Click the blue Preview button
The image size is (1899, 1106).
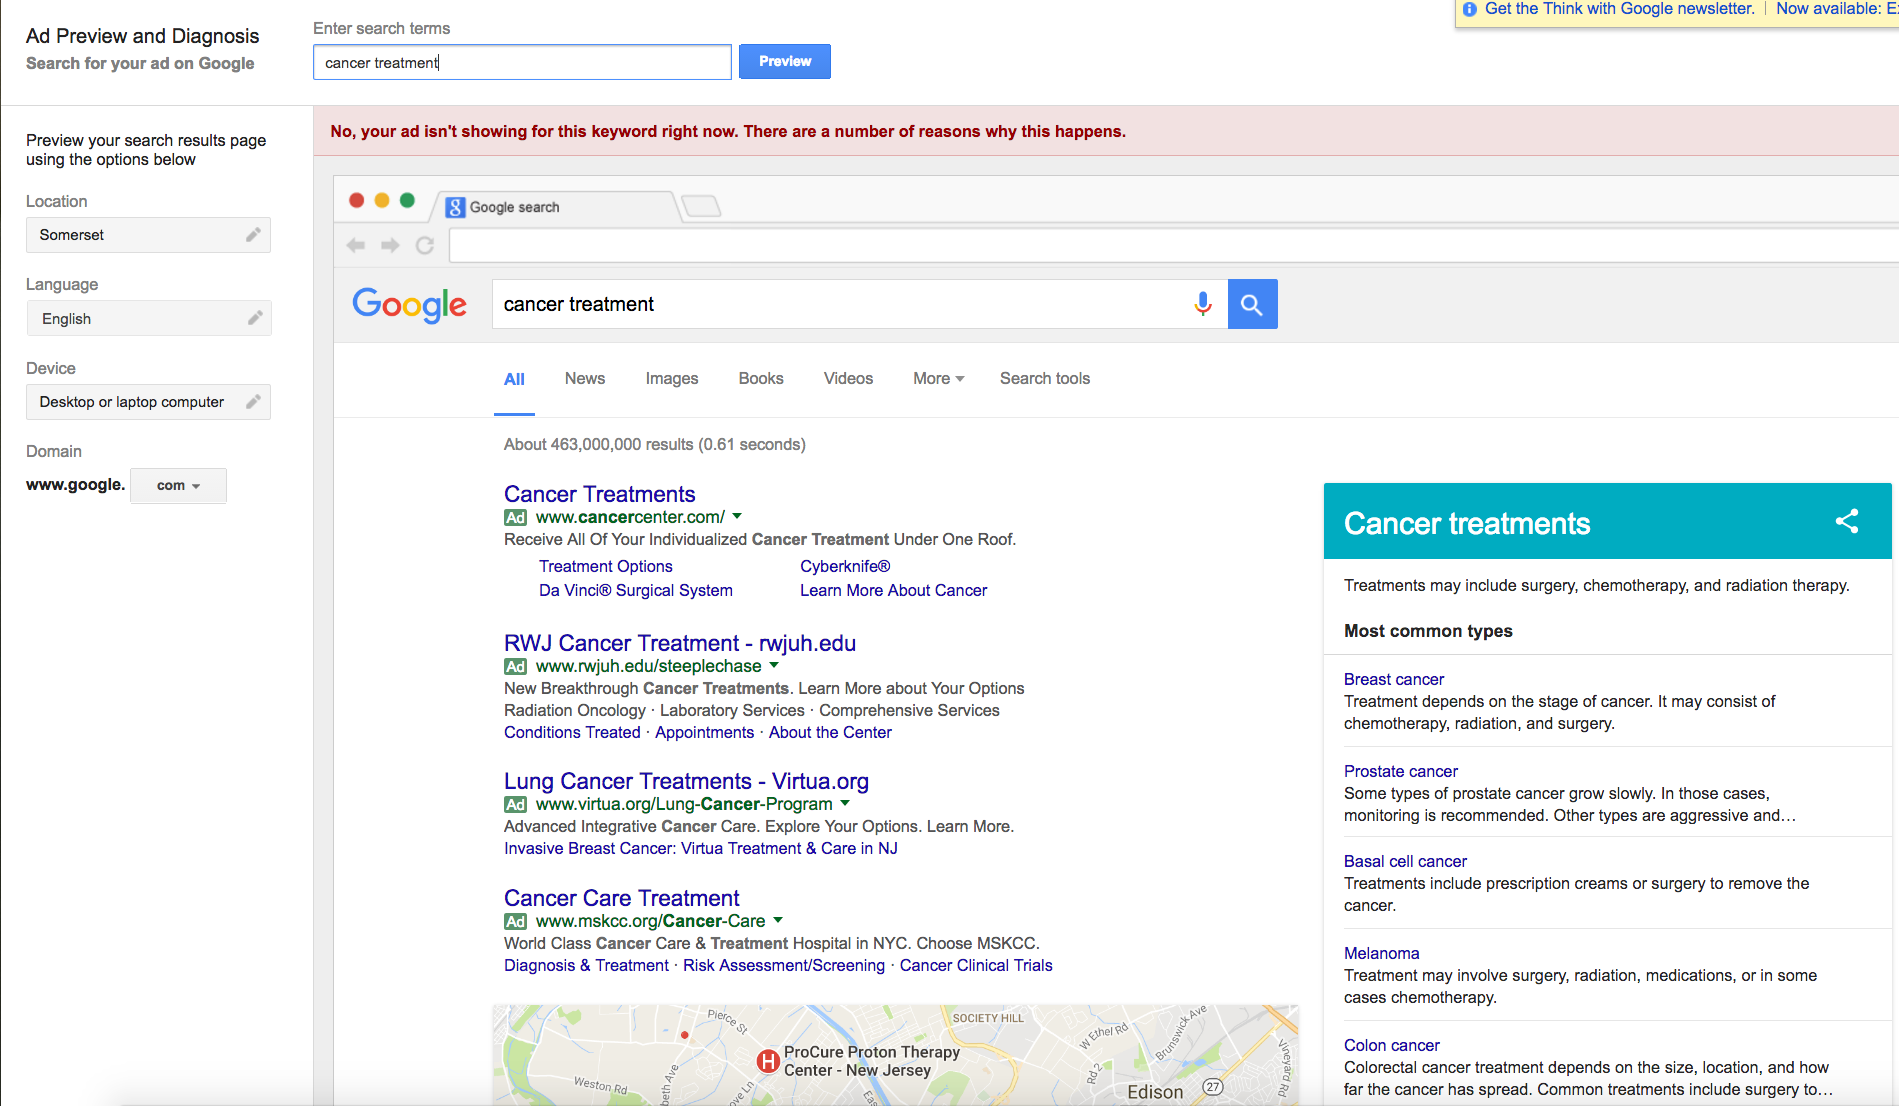pos(785,62)
